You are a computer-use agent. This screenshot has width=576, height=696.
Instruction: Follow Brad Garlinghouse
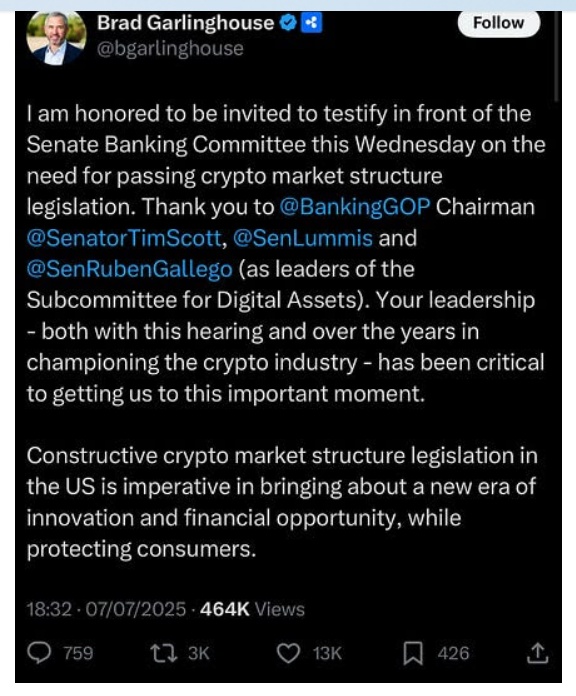coord(498,23)
